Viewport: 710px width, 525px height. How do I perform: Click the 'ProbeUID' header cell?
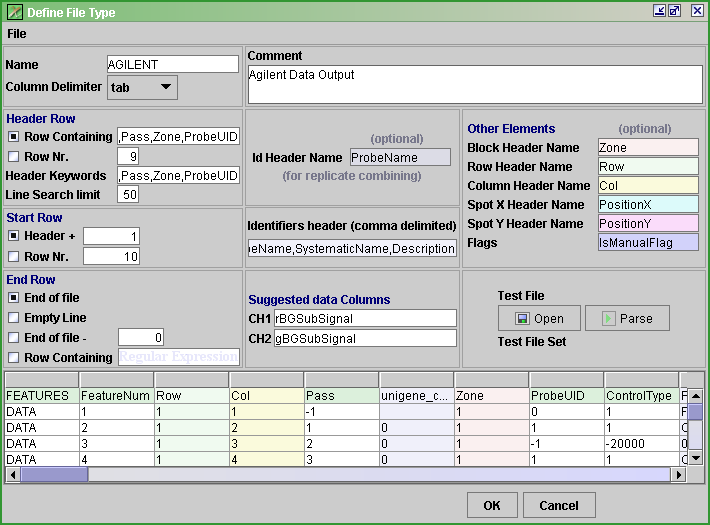point(566,395)
